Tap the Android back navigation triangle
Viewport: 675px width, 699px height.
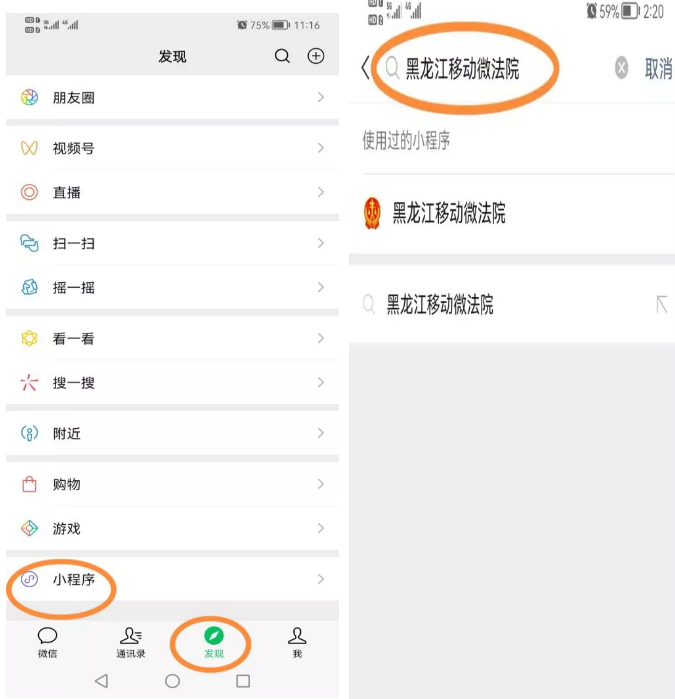click(102, 681)
